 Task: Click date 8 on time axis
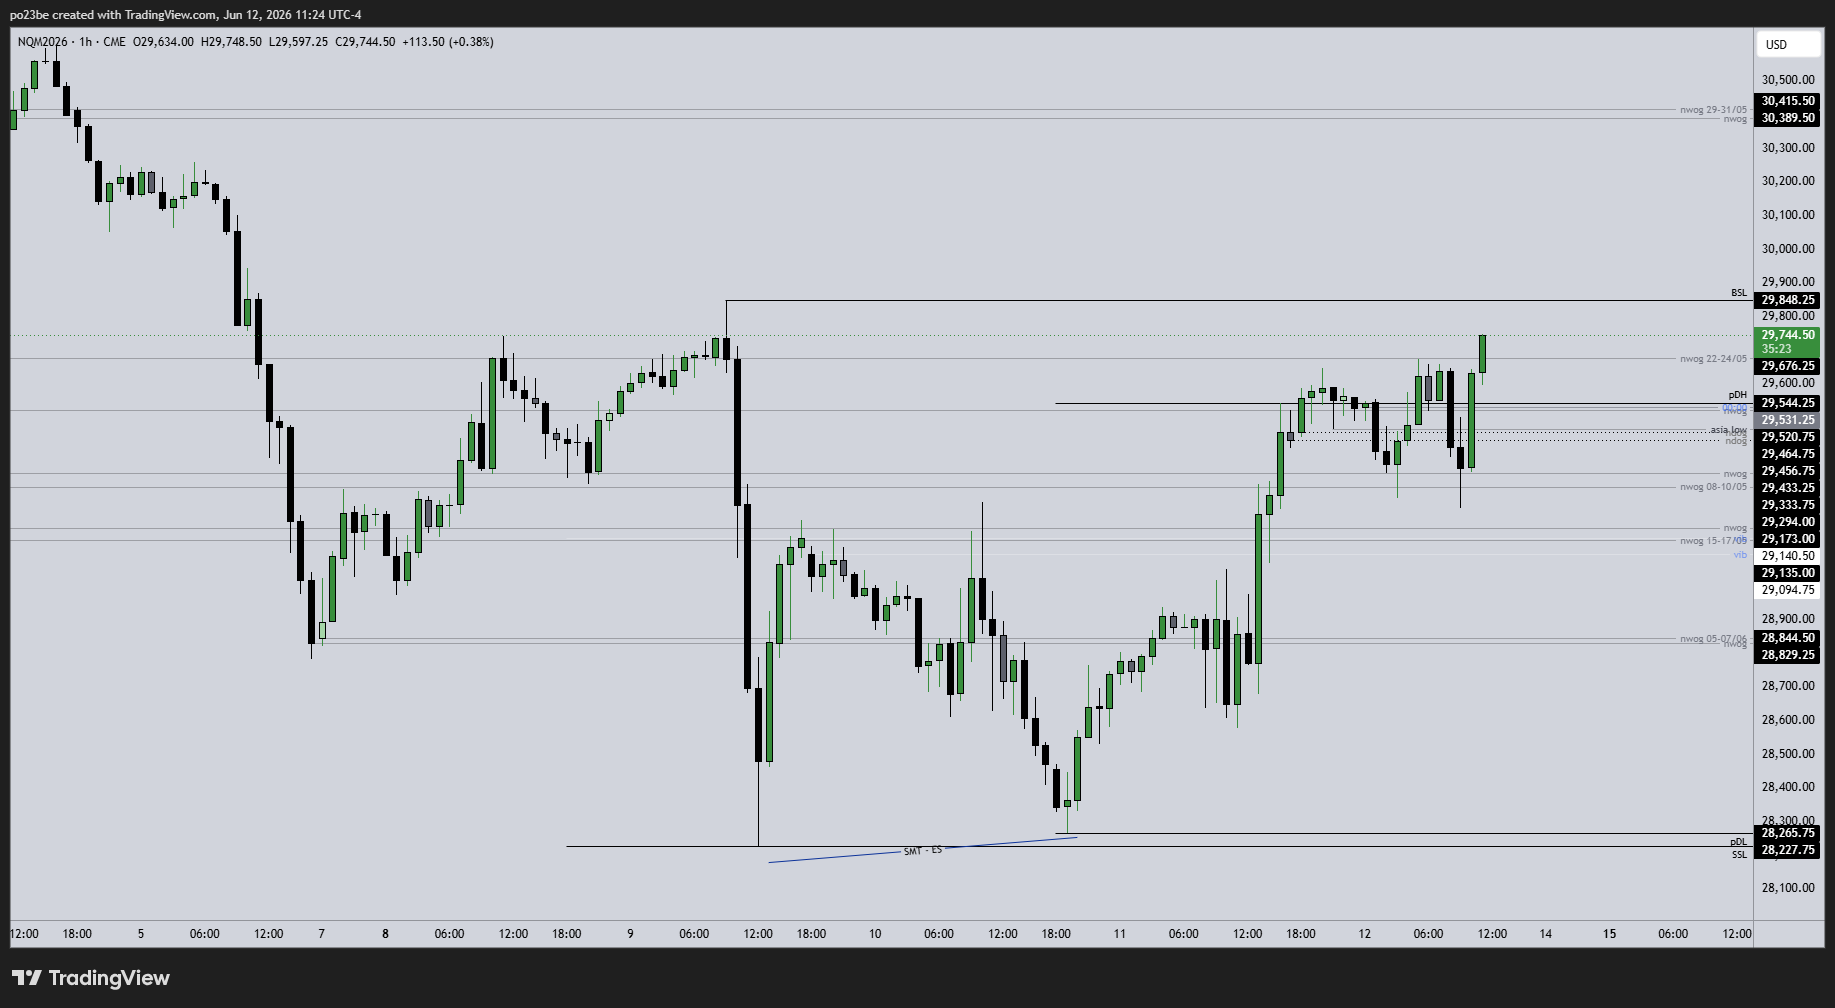pos(385,934)
